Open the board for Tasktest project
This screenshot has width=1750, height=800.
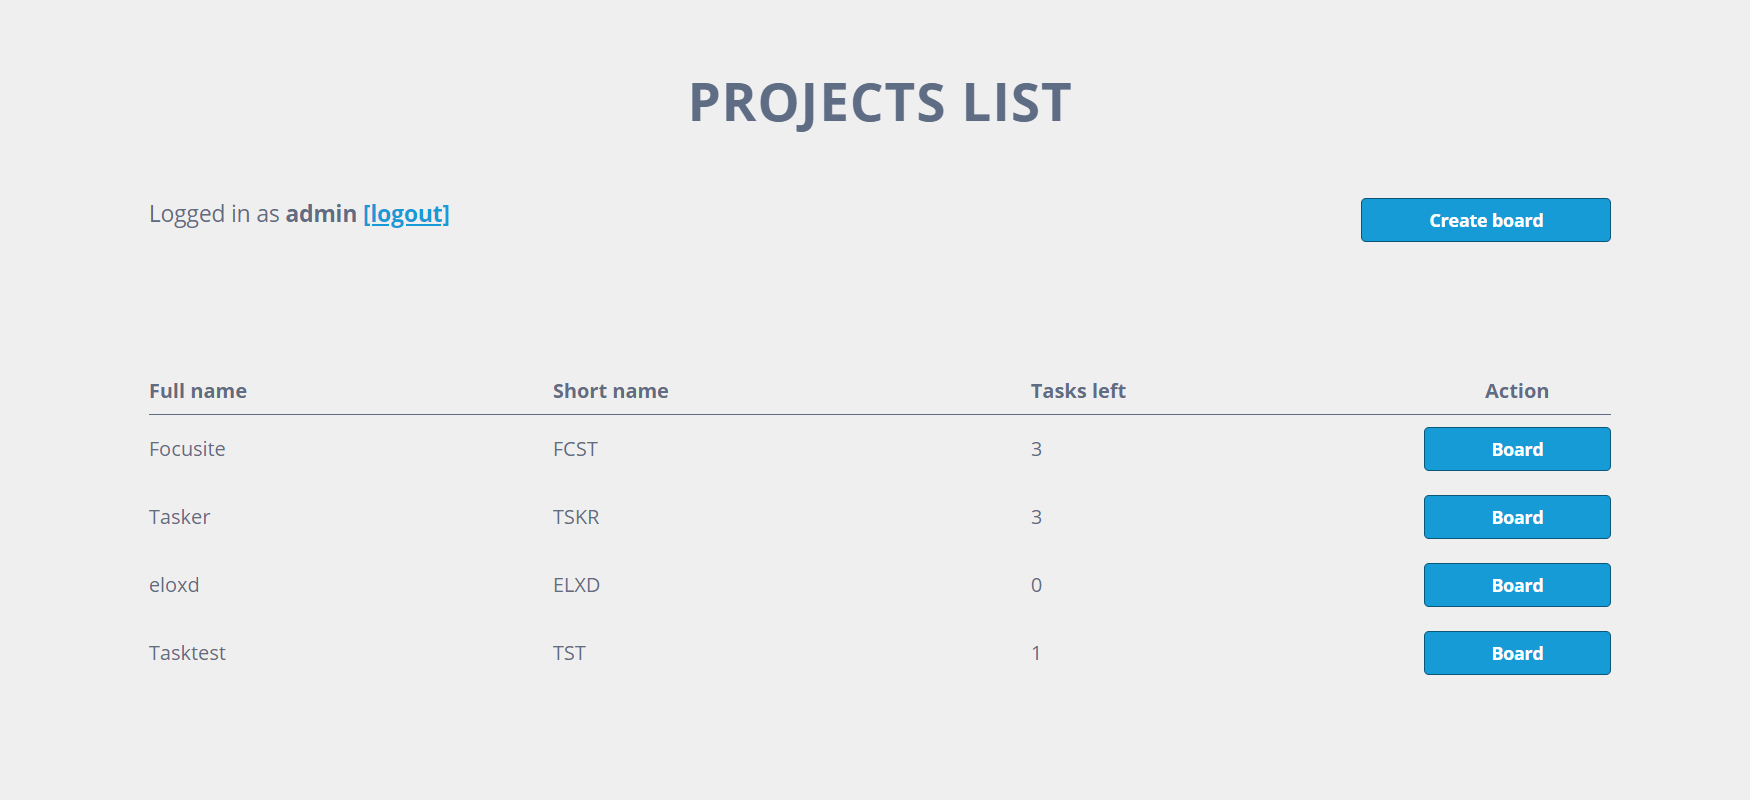click(x=1516, y=653)
